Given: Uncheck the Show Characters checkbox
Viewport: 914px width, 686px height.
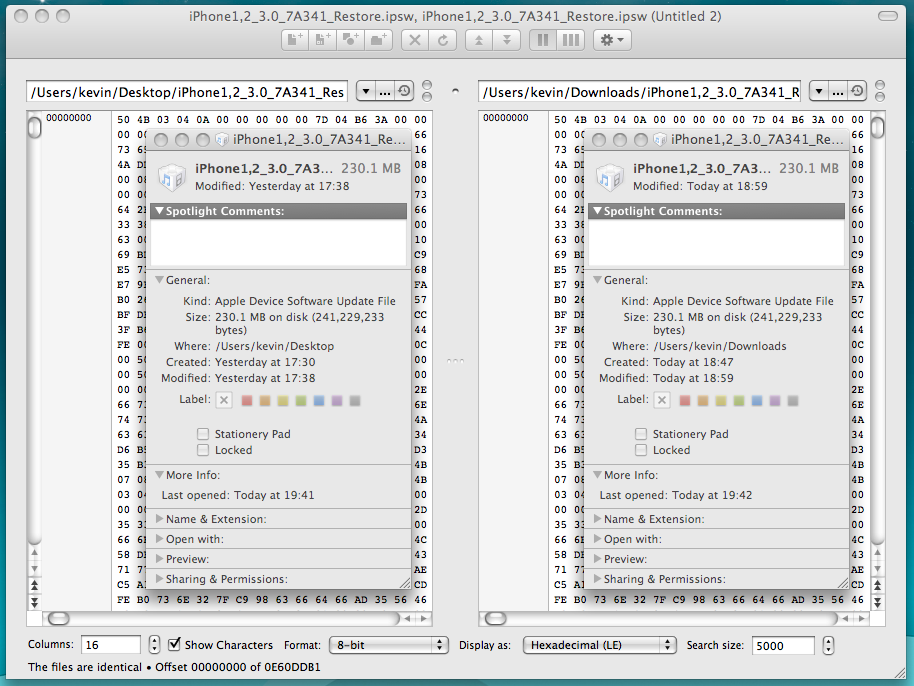Looking at the screenshot, I should tap(174, 644).
